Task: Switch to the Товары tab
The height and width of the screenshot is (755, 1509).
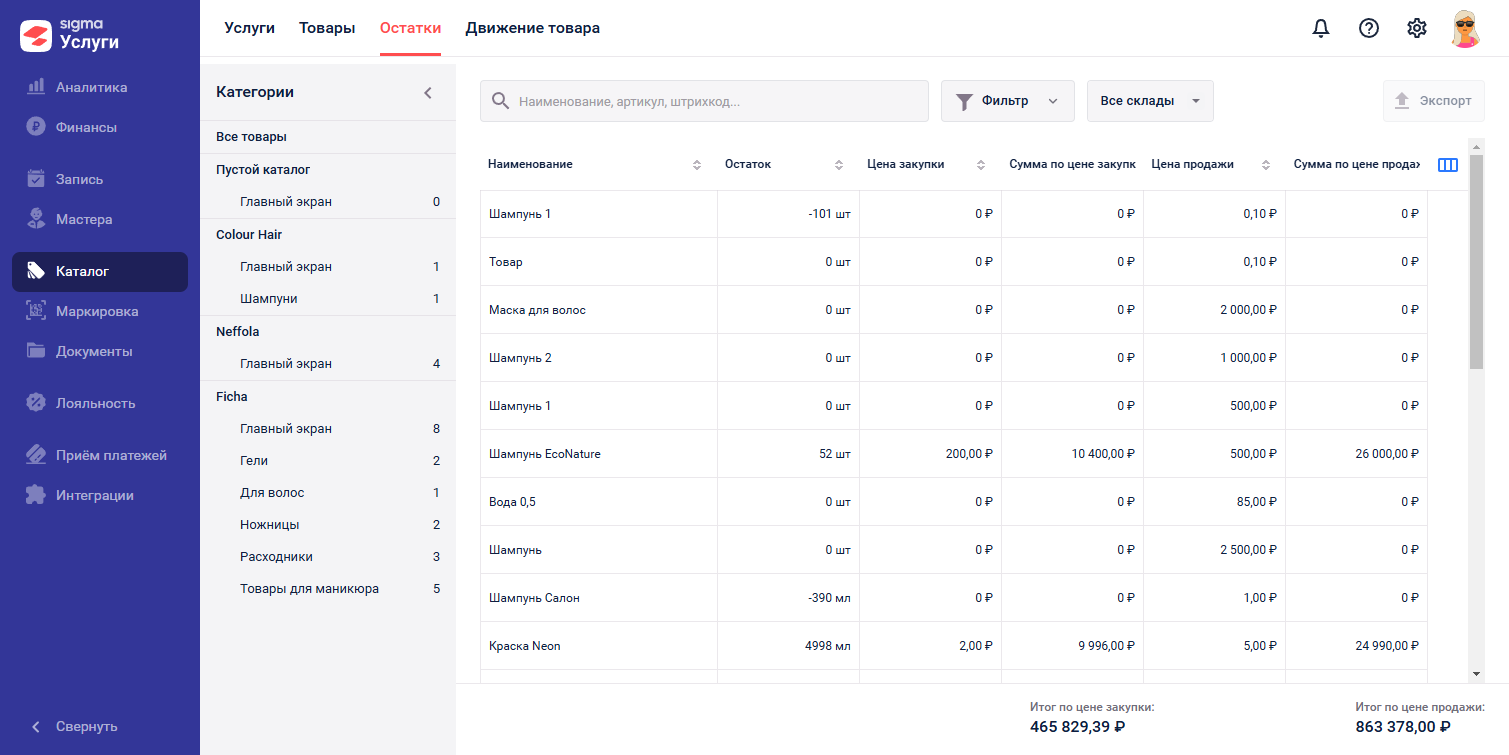Action: 327,28
